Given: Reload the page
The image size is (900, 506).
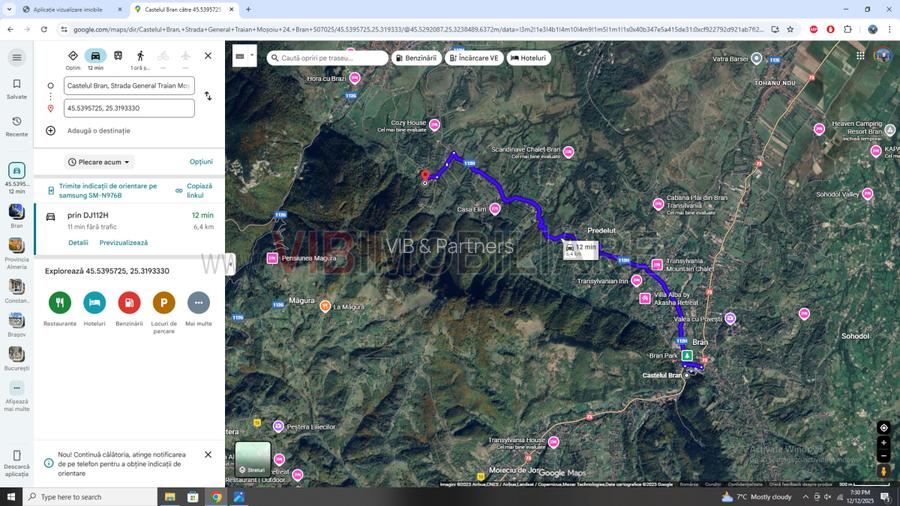Looking at the screenshot, I should click(44, 29).
